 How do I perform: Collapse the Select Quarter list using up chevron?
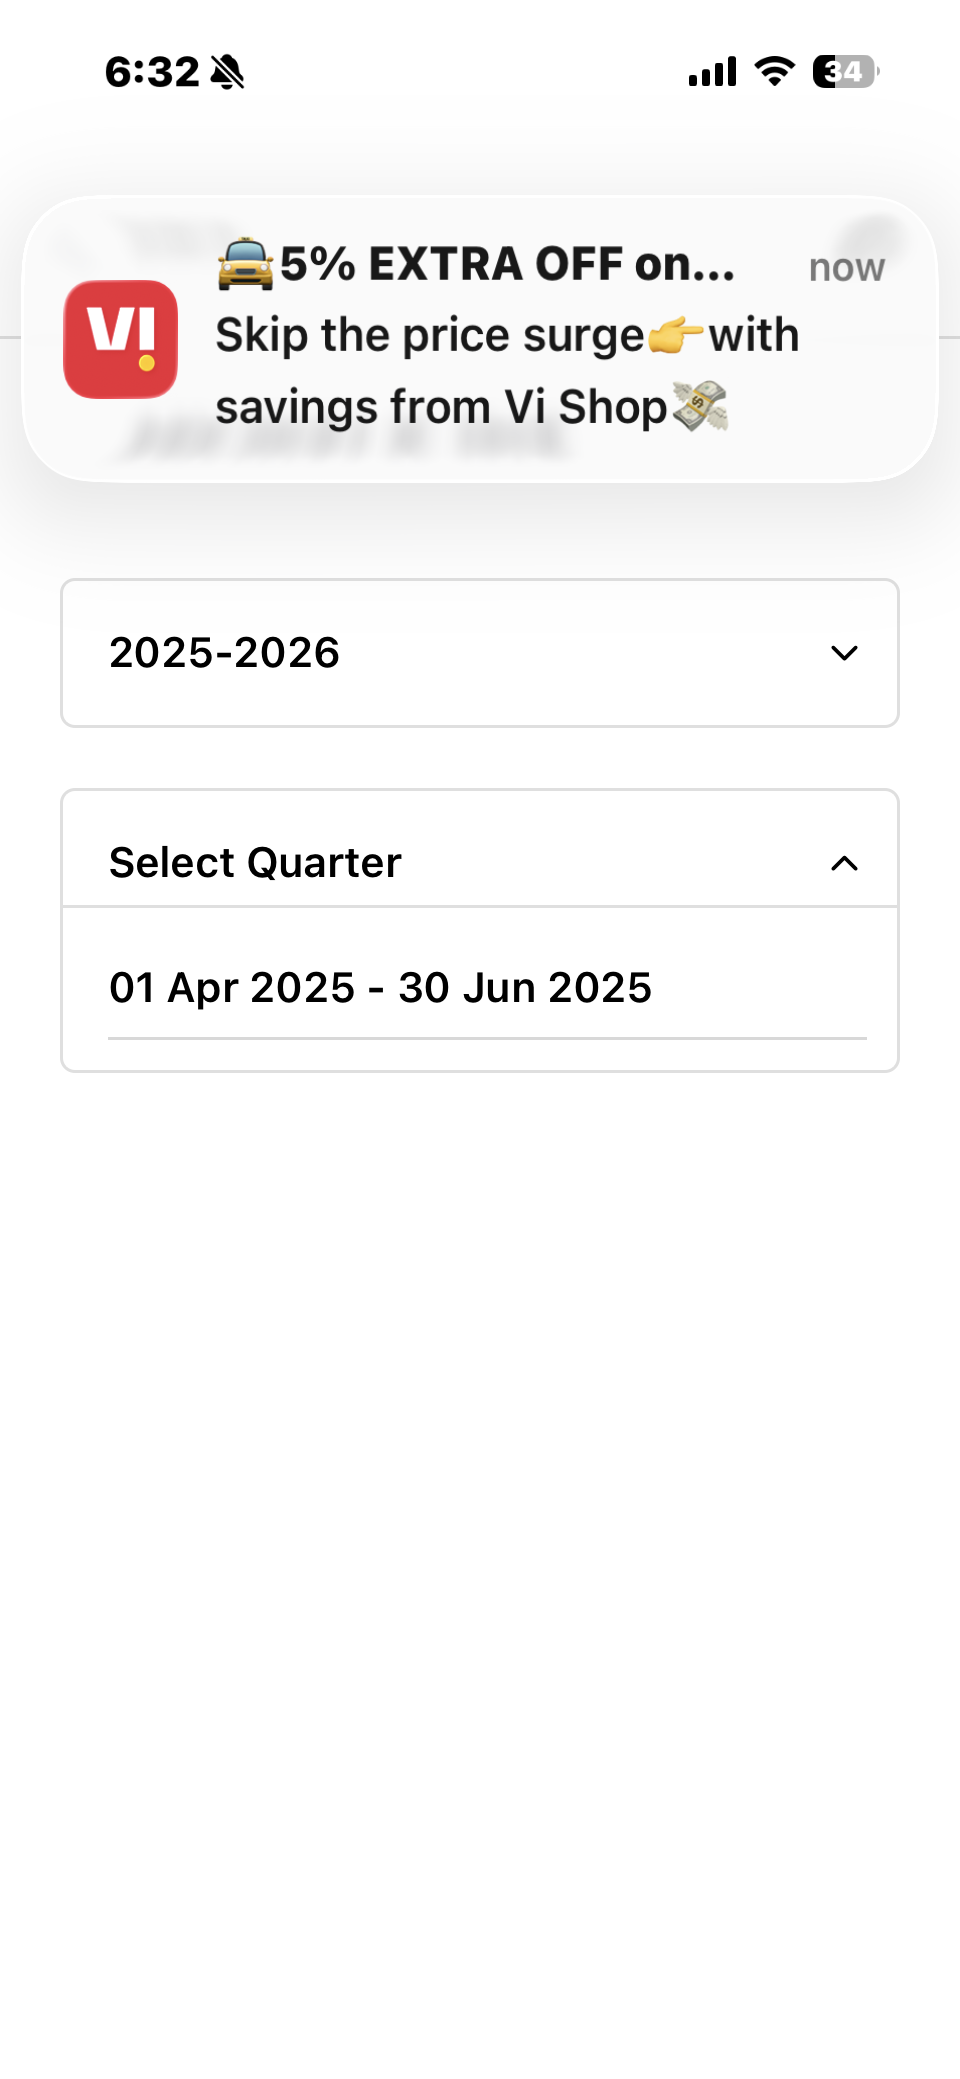845,863
